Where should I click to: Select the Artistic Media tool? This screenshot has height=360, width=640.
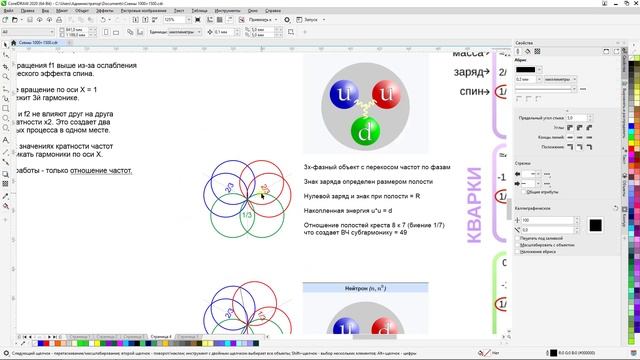[5, 98]
